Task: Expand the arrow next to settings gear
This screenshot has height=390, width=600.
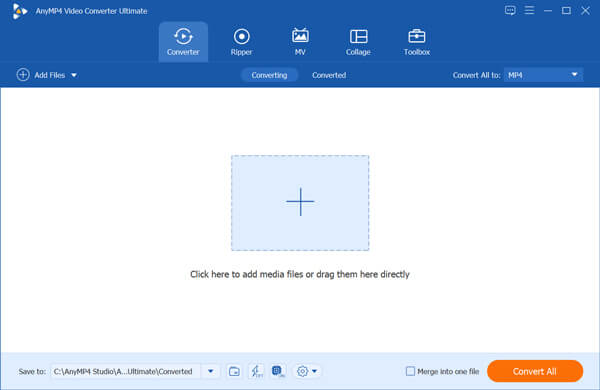Action: coord(314,371)
